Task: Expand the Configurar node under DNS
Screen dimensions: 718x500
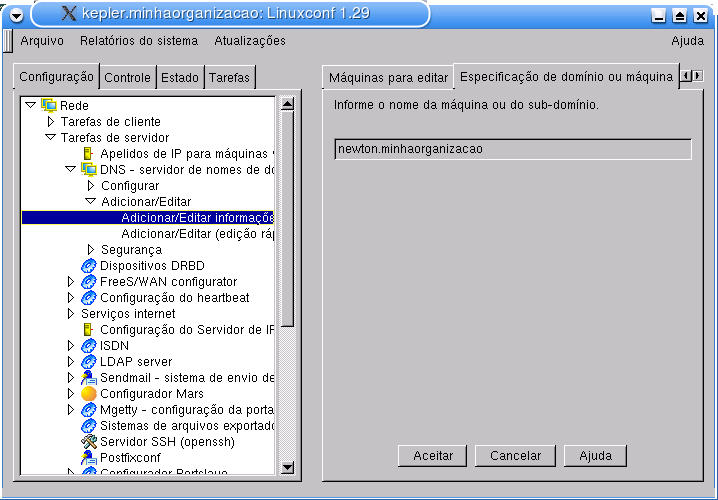Action: [x=91, y=185]
